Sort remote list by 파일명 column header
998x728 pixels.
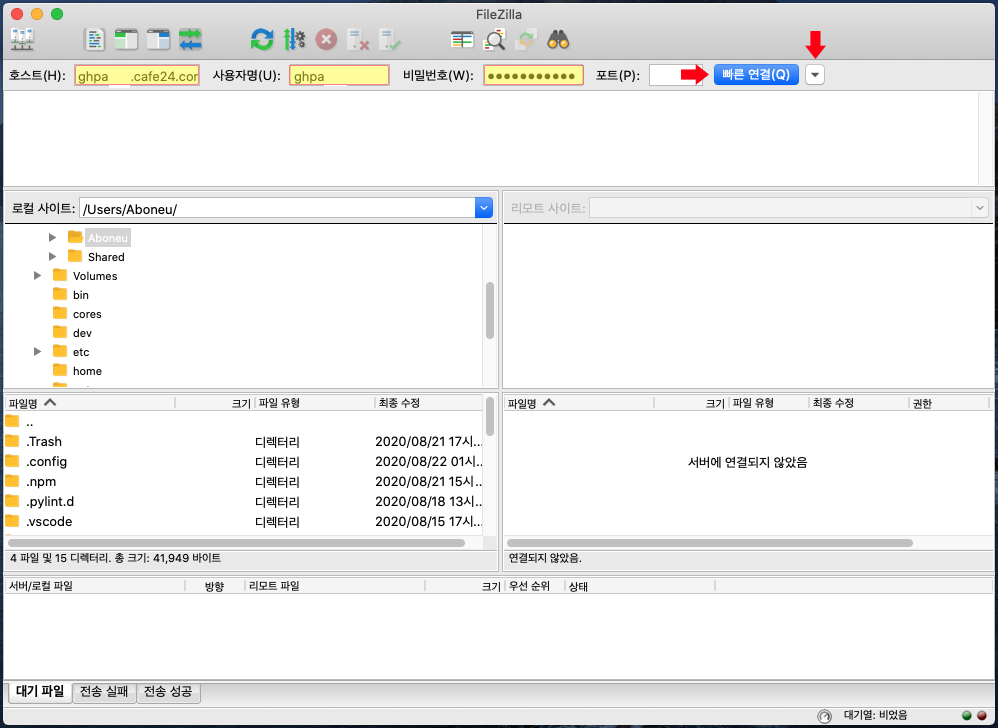tap(579, 403)
